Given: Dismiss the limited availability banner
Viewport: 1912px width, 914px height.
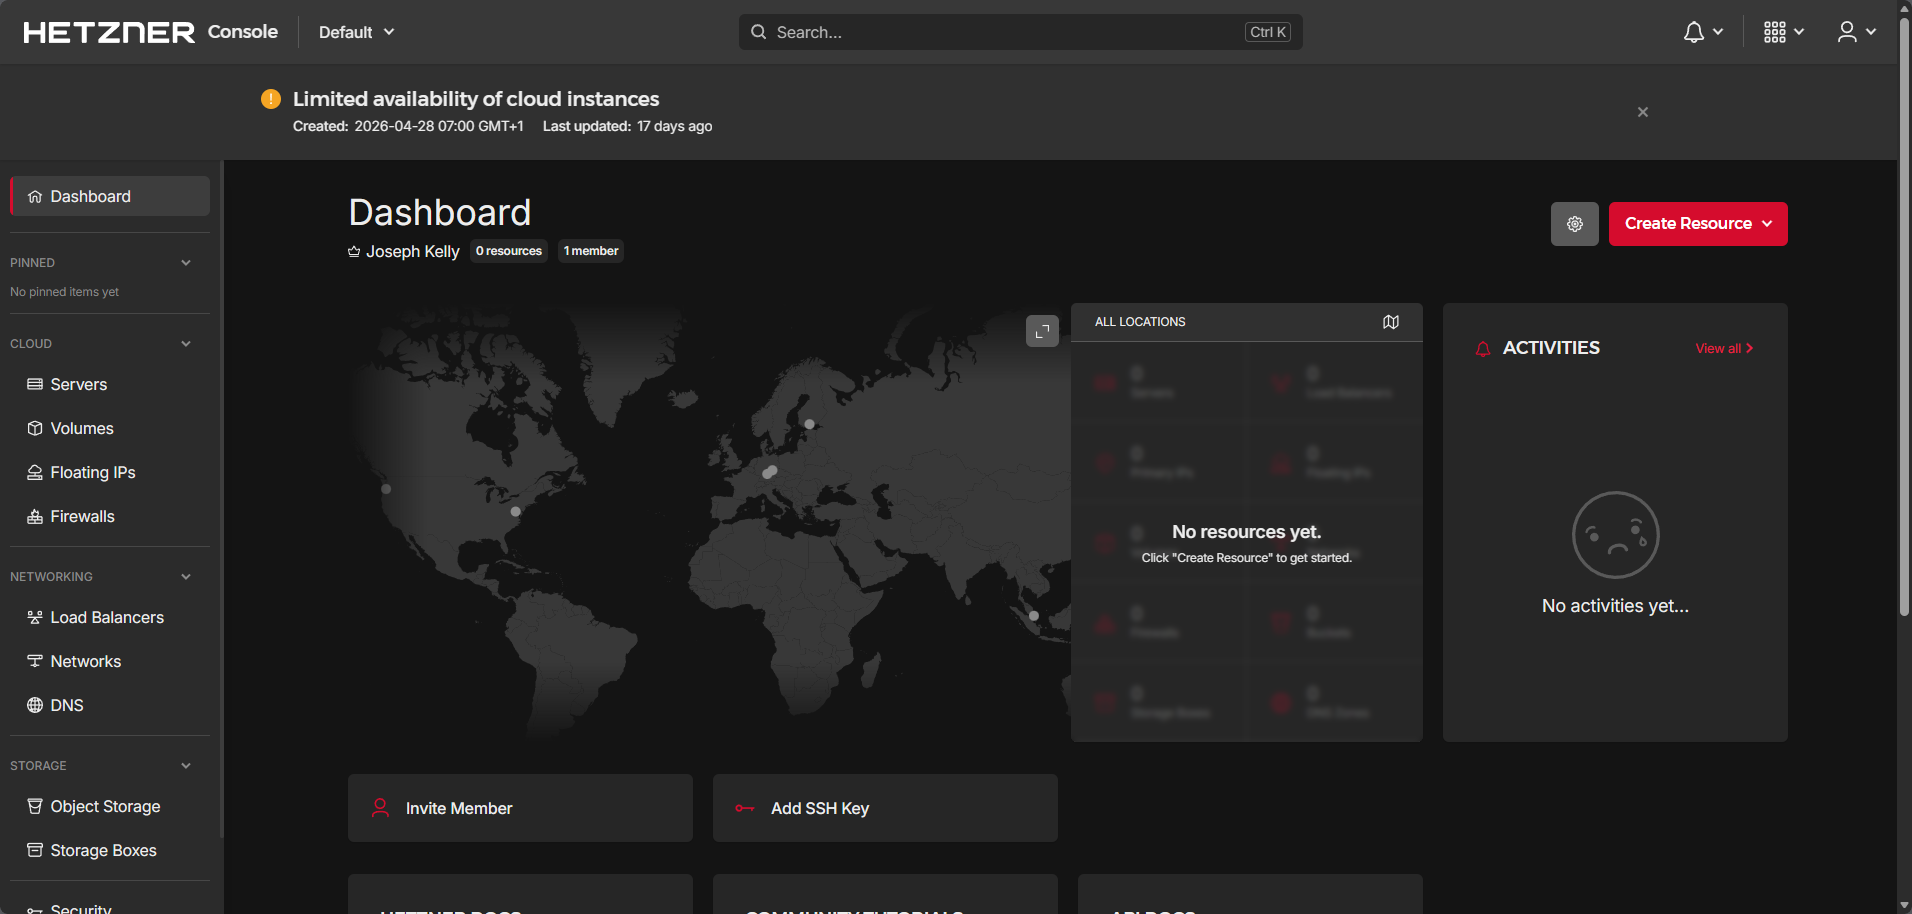Looking at the screenshot, I should coord(1643,112).
